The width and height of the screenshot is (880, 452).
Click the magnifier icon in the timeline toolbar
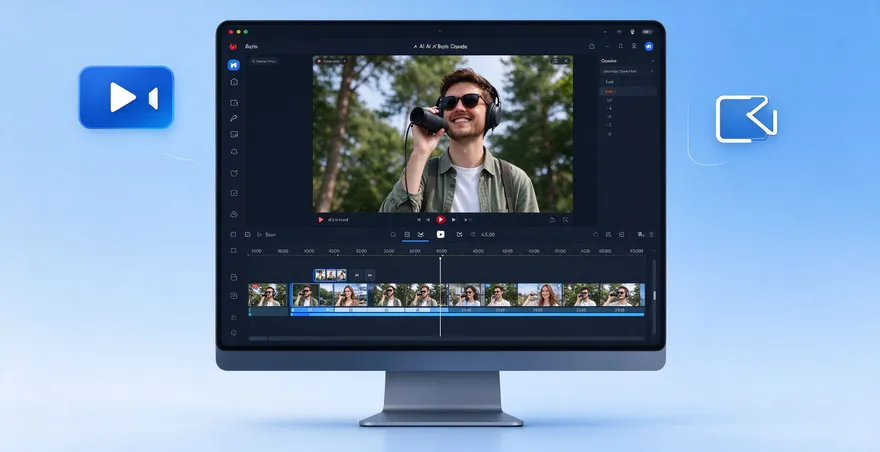(393, 235)
